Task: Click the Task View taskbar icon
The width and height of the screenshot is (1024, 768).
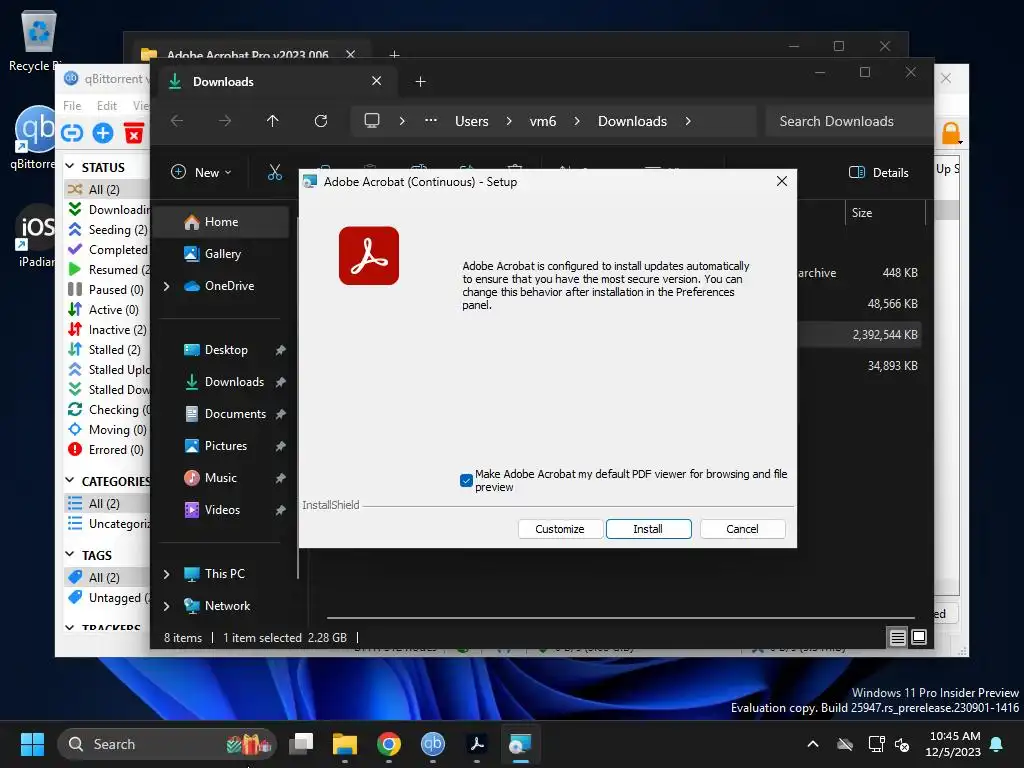Action: pos(301,744)
